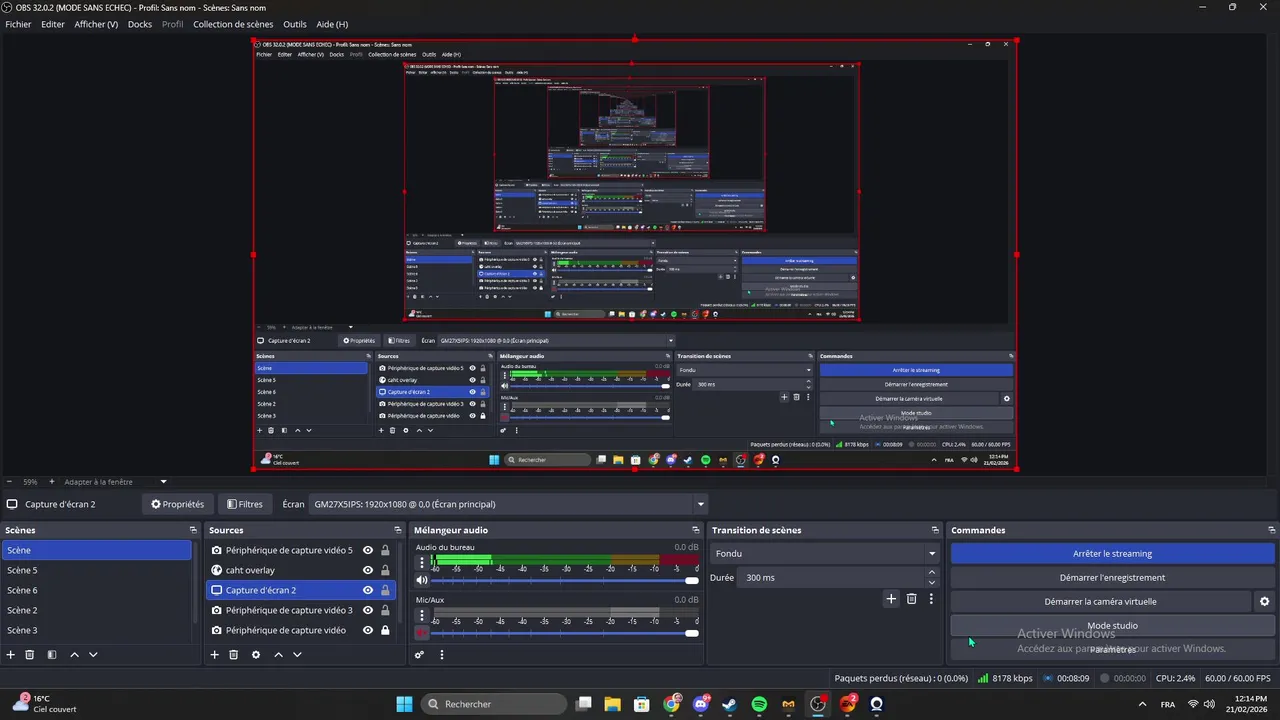Open Collection de scènes menu
This screenshot has height=720, width=1280.
click(x=233, y=24)
